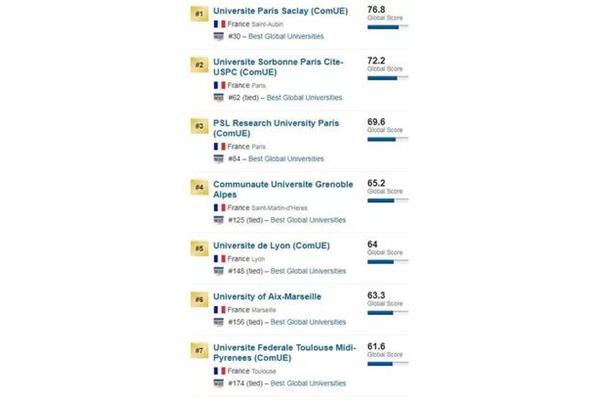Open Universite Federale Toulouse Midi-Pyrenees link
Screen dimensions: 600x400
tap(284, 353)
